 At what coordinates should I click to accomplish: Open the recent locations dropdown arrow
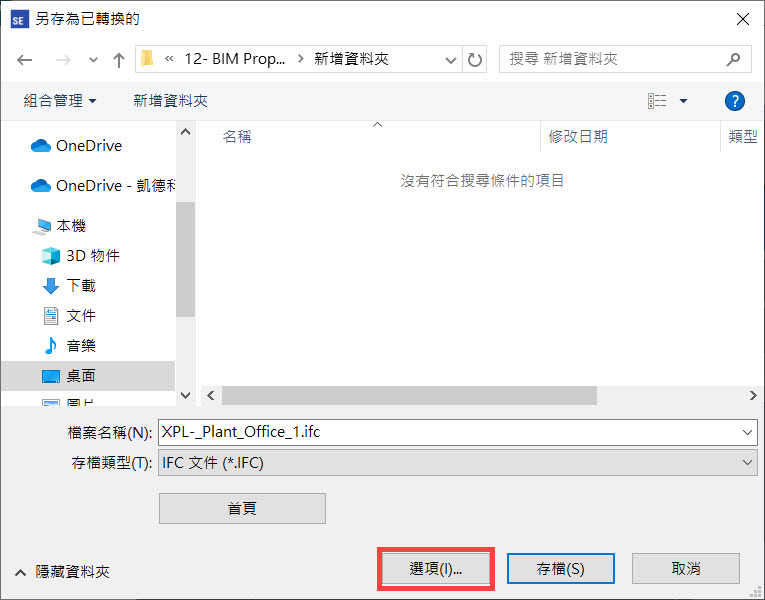pyautogui.click(x=93, y=60)
